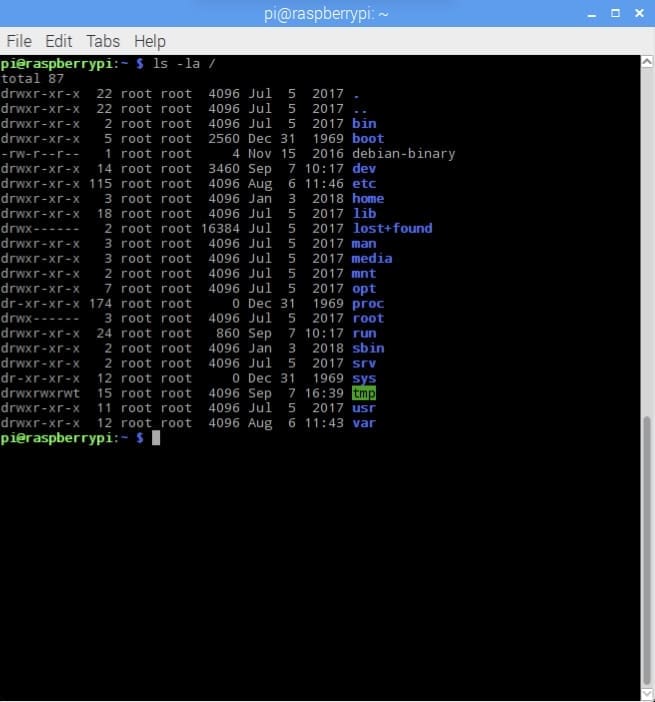Click the 'pi@raspberrypi: ~' window title
The height and width of the screenshot is (702, 655).
[326, 14]
